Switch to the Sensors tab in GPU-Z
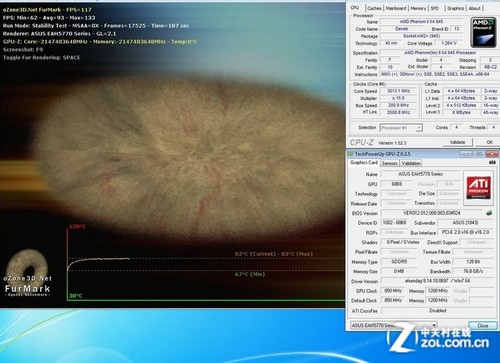The height and width of the screenshot is (363, 500). coord(389,163)
